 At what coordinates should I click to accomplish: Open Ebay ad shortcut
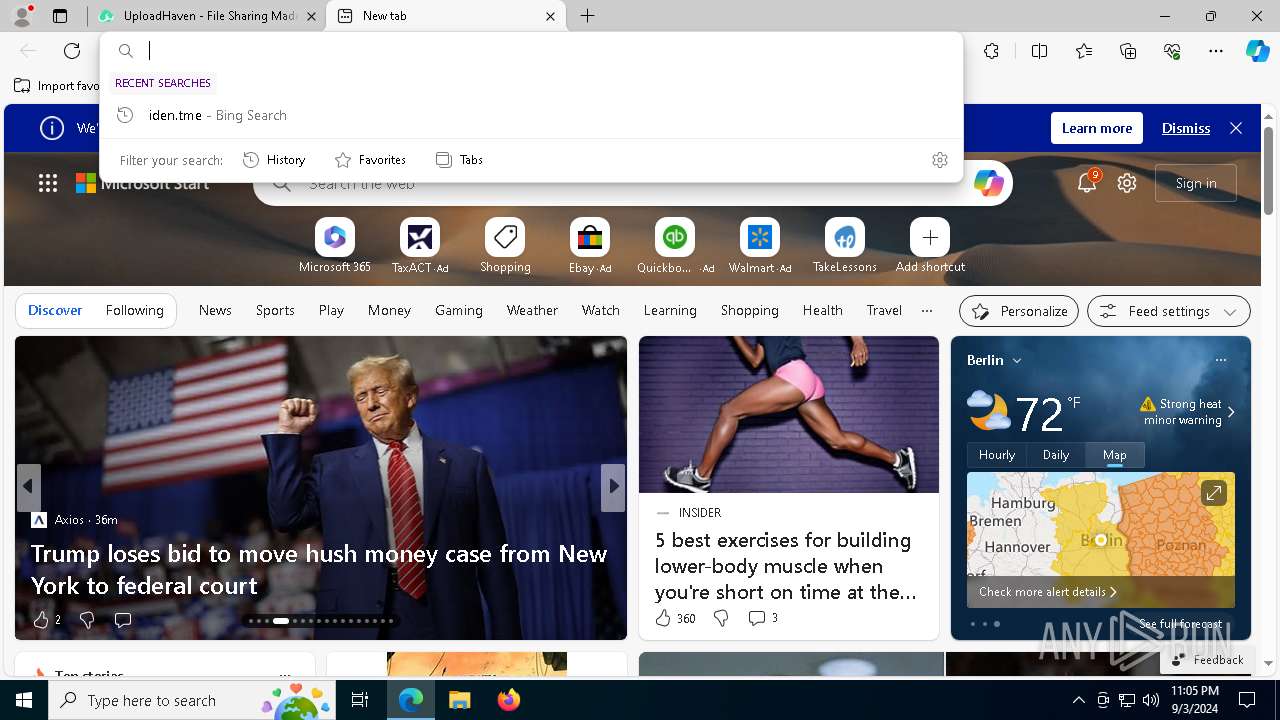pyautogui.click(x=590, y=246)
